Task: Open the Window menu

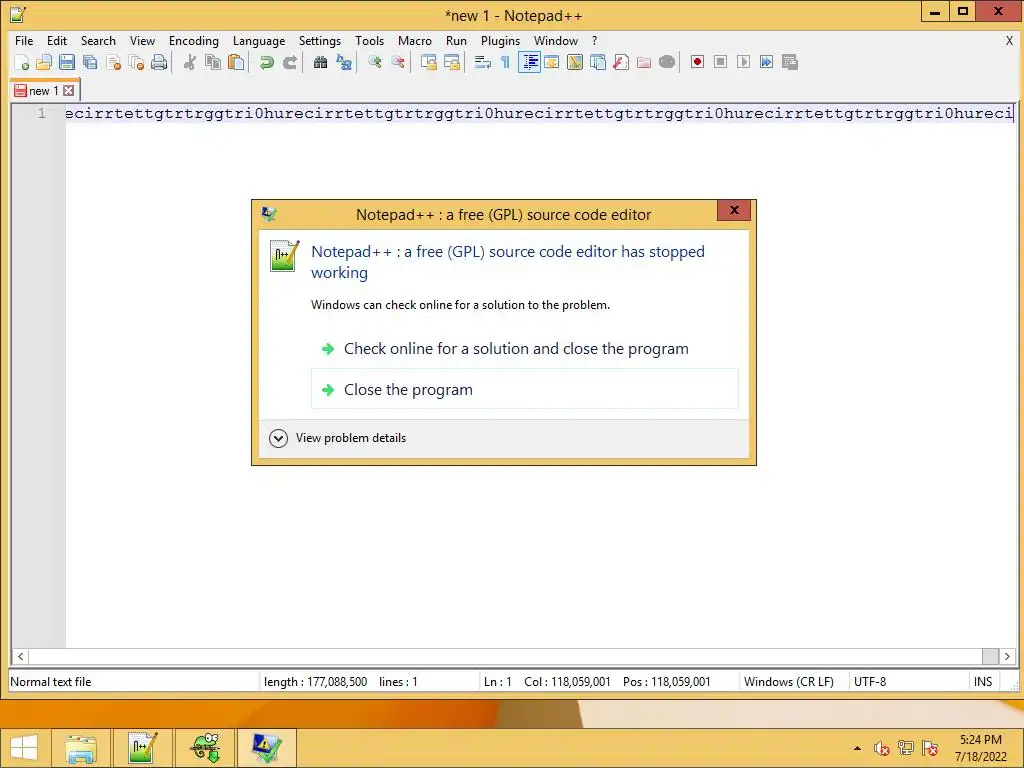Action: [556, 40]
